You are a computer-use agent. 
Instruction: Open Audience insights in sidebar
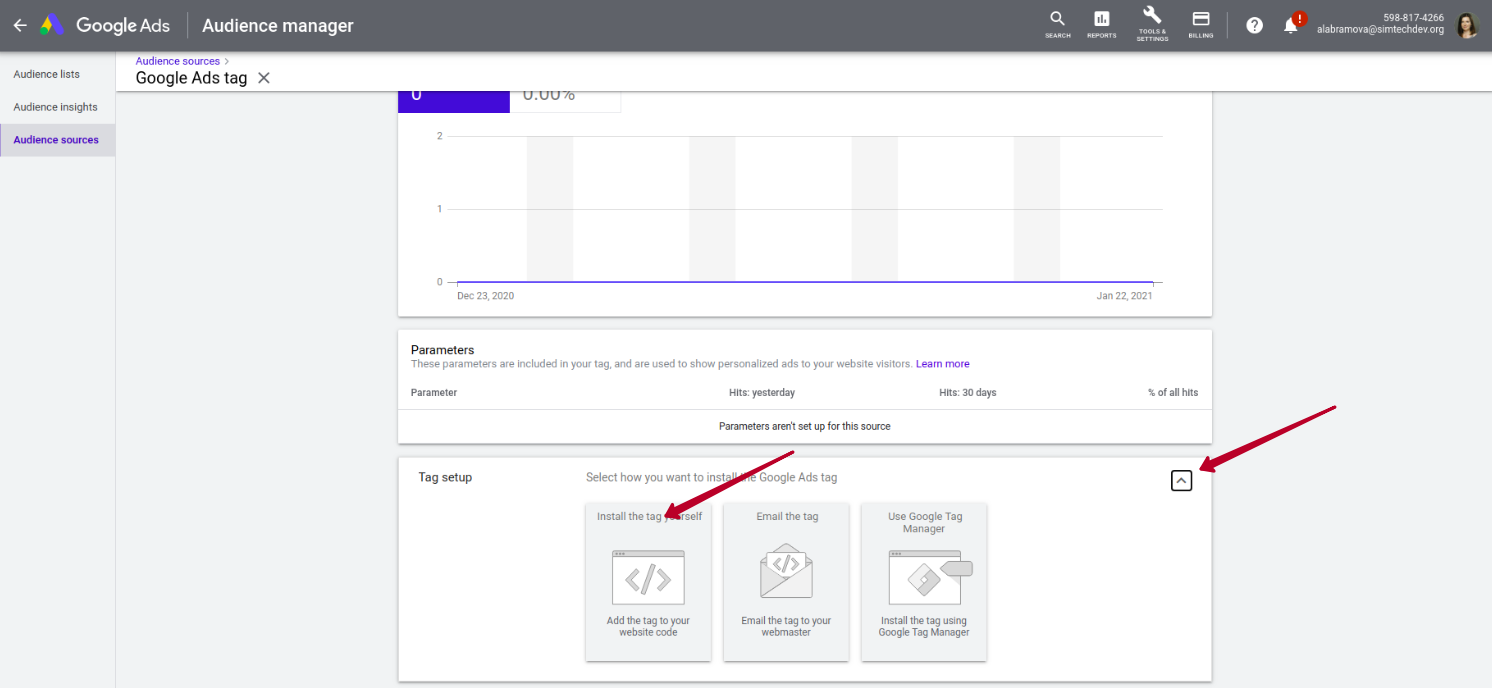(57, 107)
